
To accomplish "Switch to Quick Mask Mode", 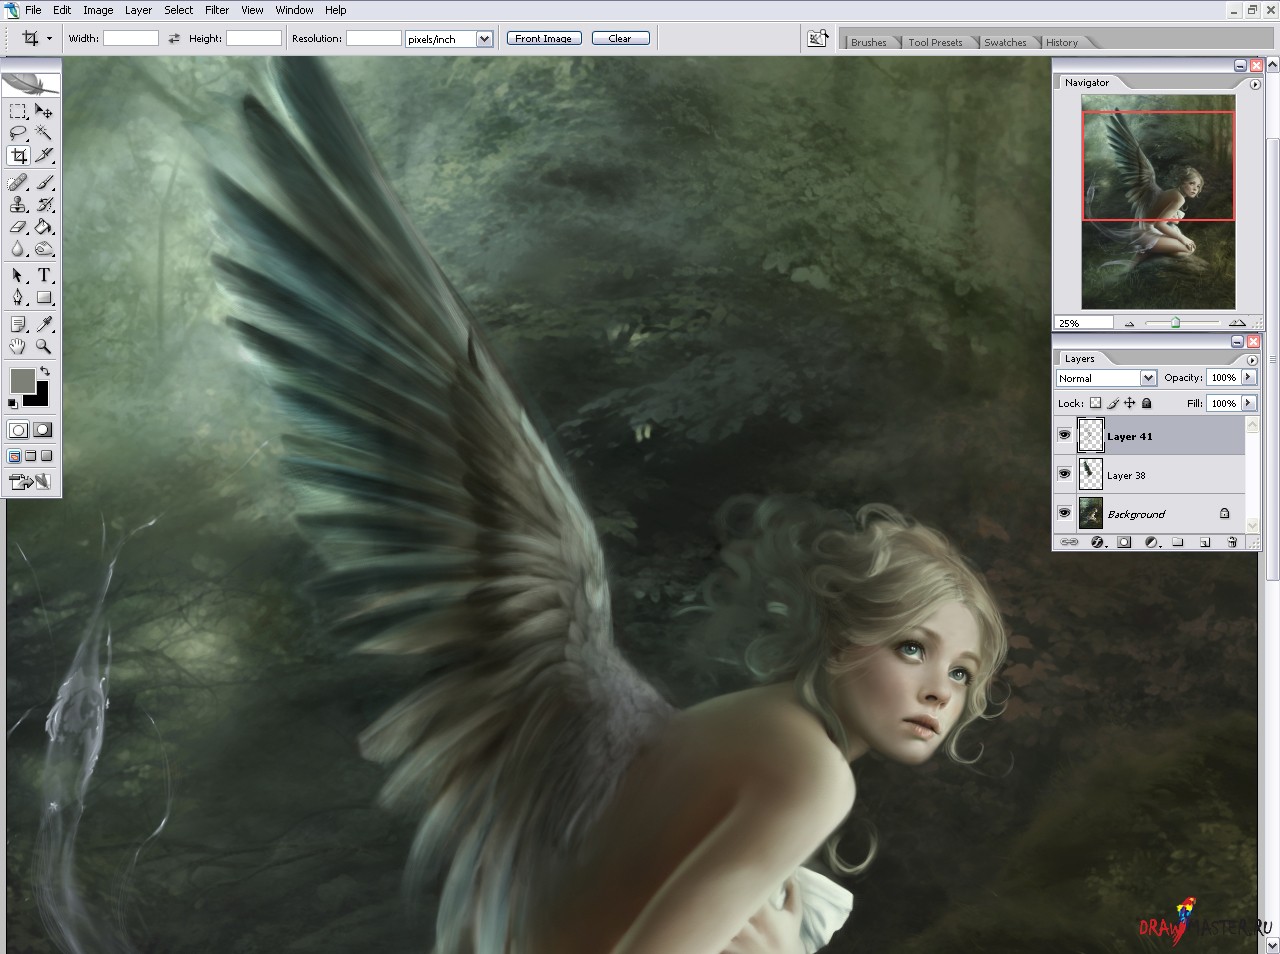I will click(x=43, y=430).
